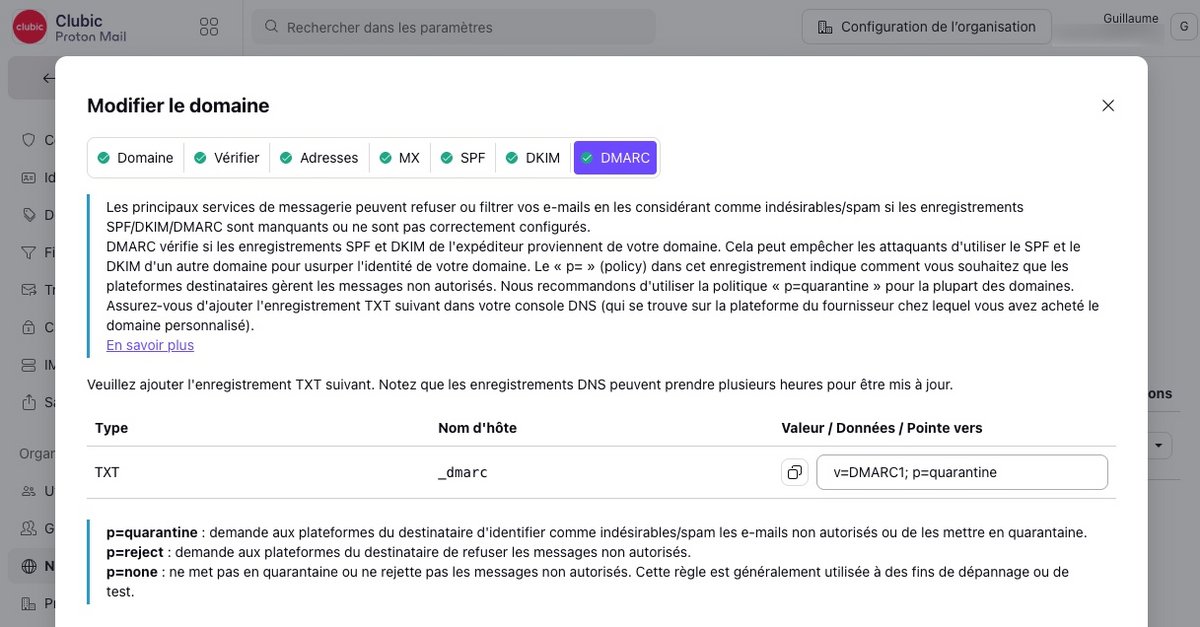
Task: Click the Clubic organization logo
Action: coord(29,28)
